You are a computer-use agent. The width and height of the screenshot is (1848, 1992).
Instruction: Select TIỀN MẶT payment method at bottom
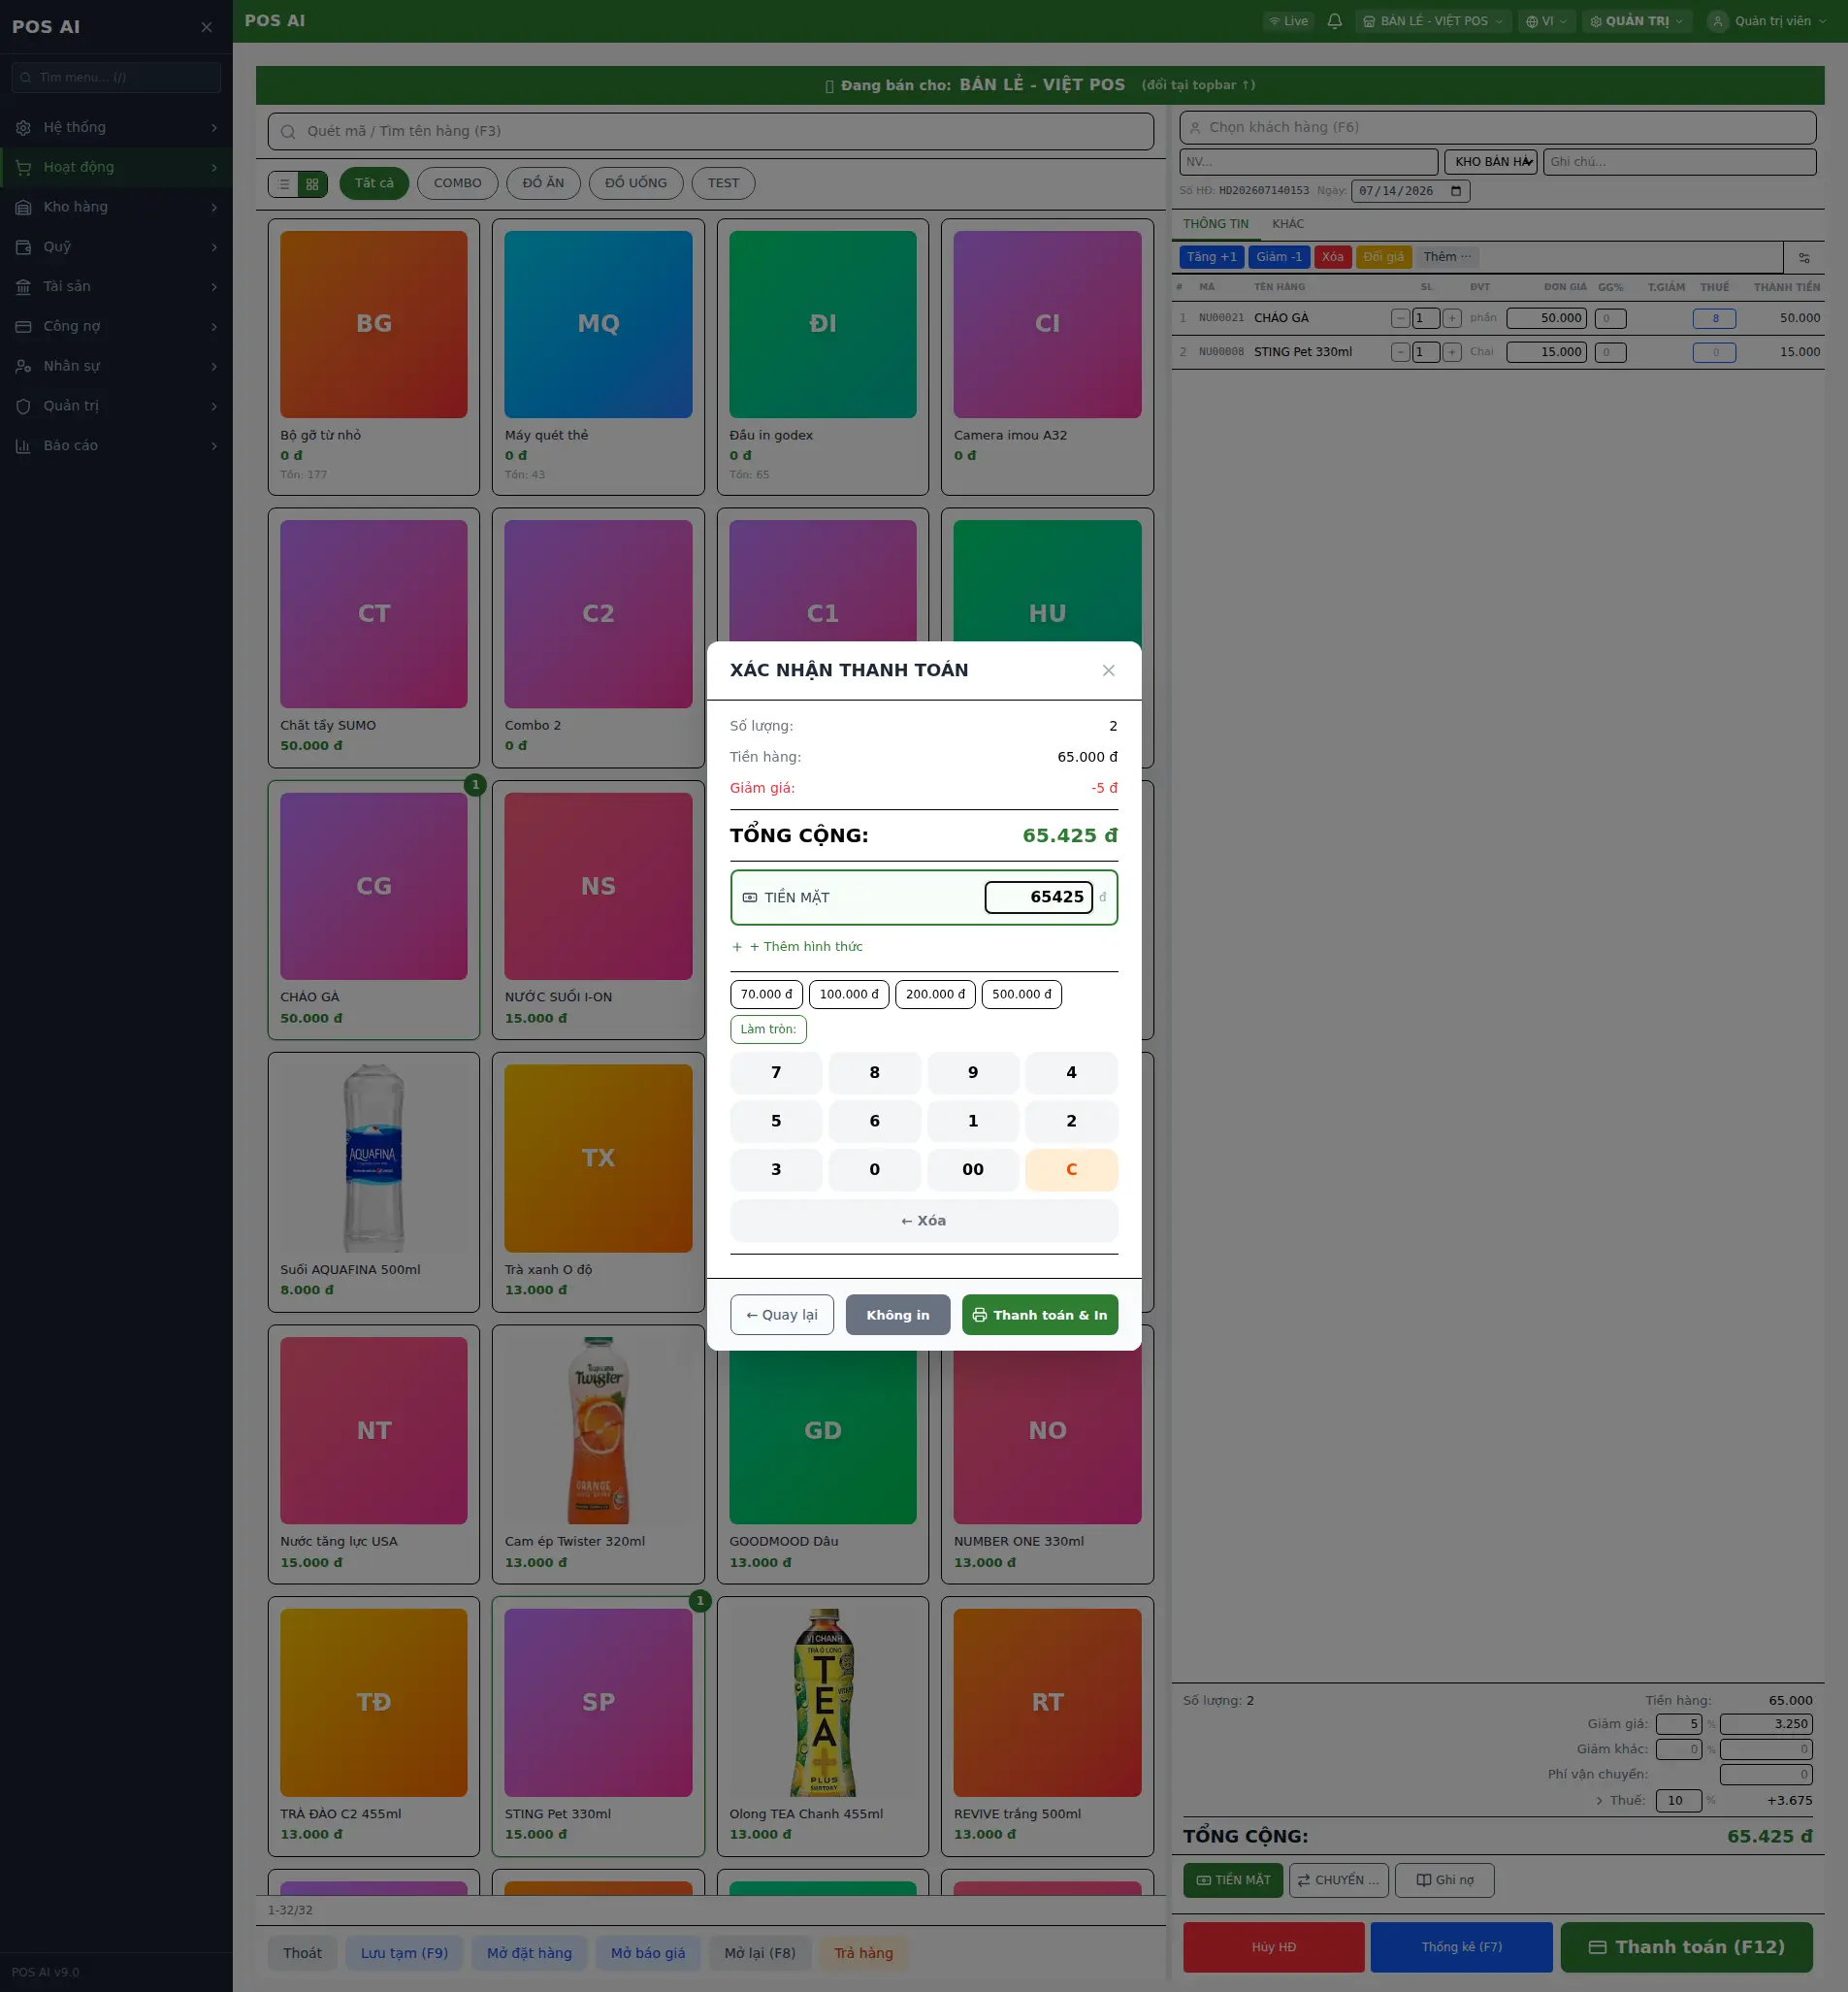(x=1232, y=1880)
